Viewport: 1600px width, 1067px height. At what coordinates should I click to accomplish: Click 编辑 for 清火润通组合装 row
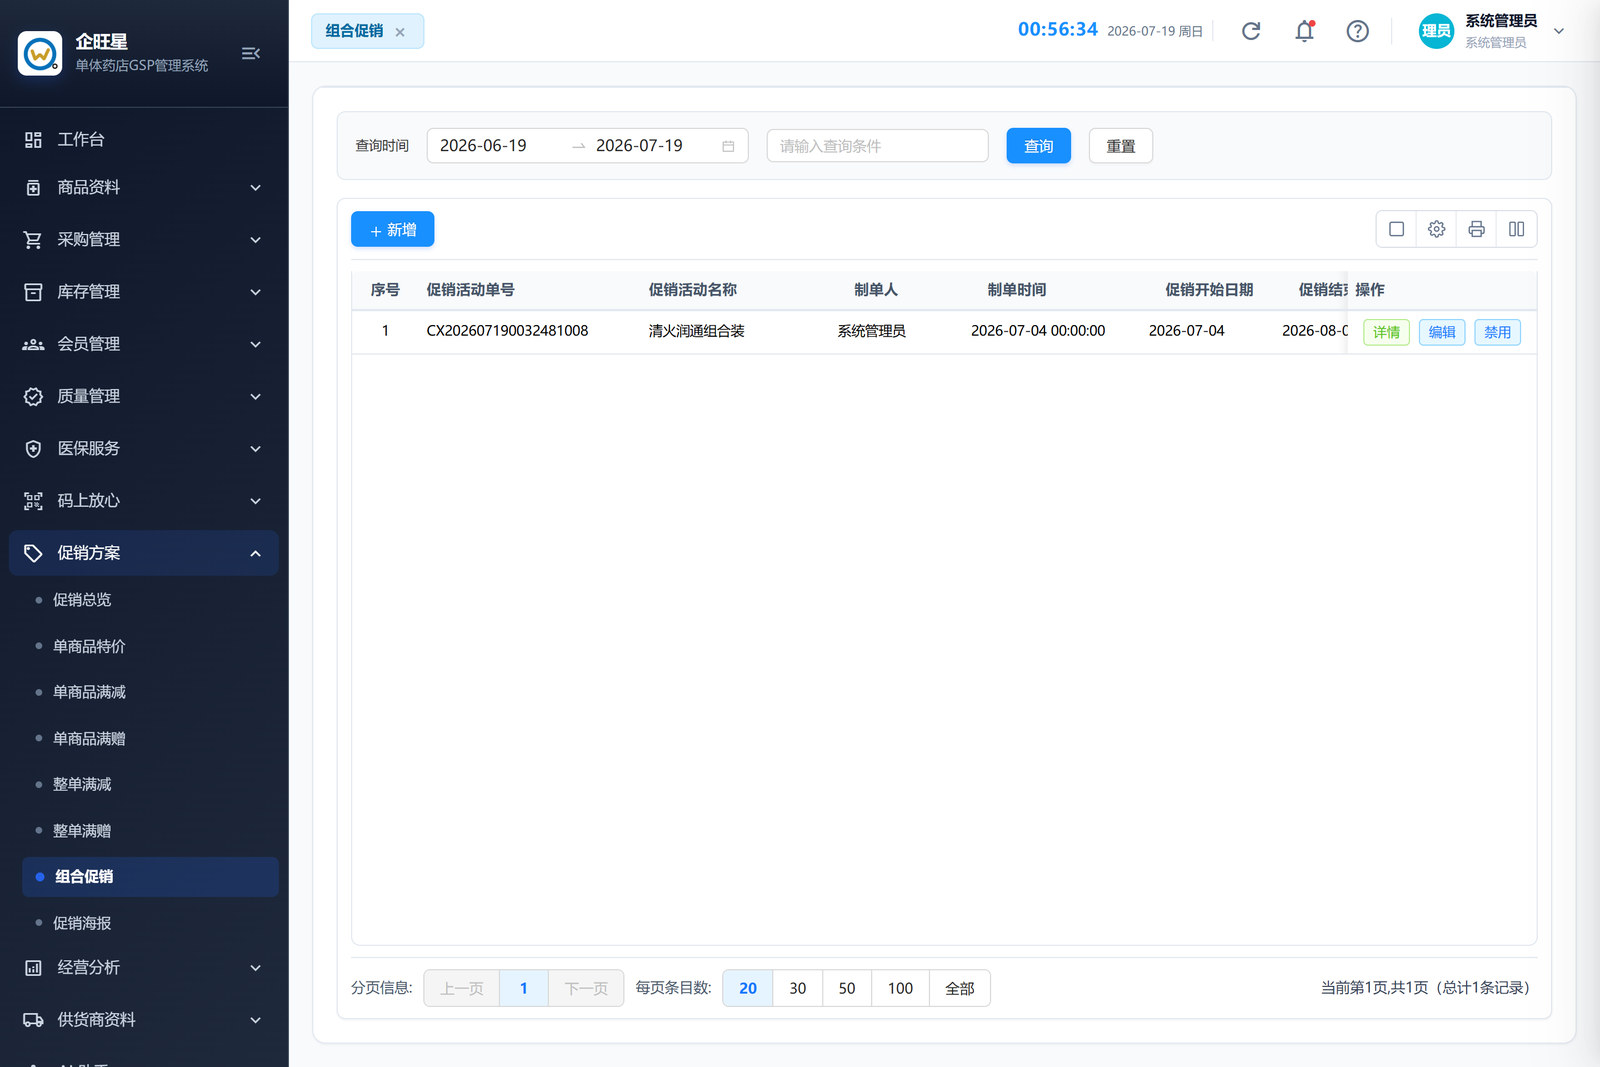(x=1442, y=332)
